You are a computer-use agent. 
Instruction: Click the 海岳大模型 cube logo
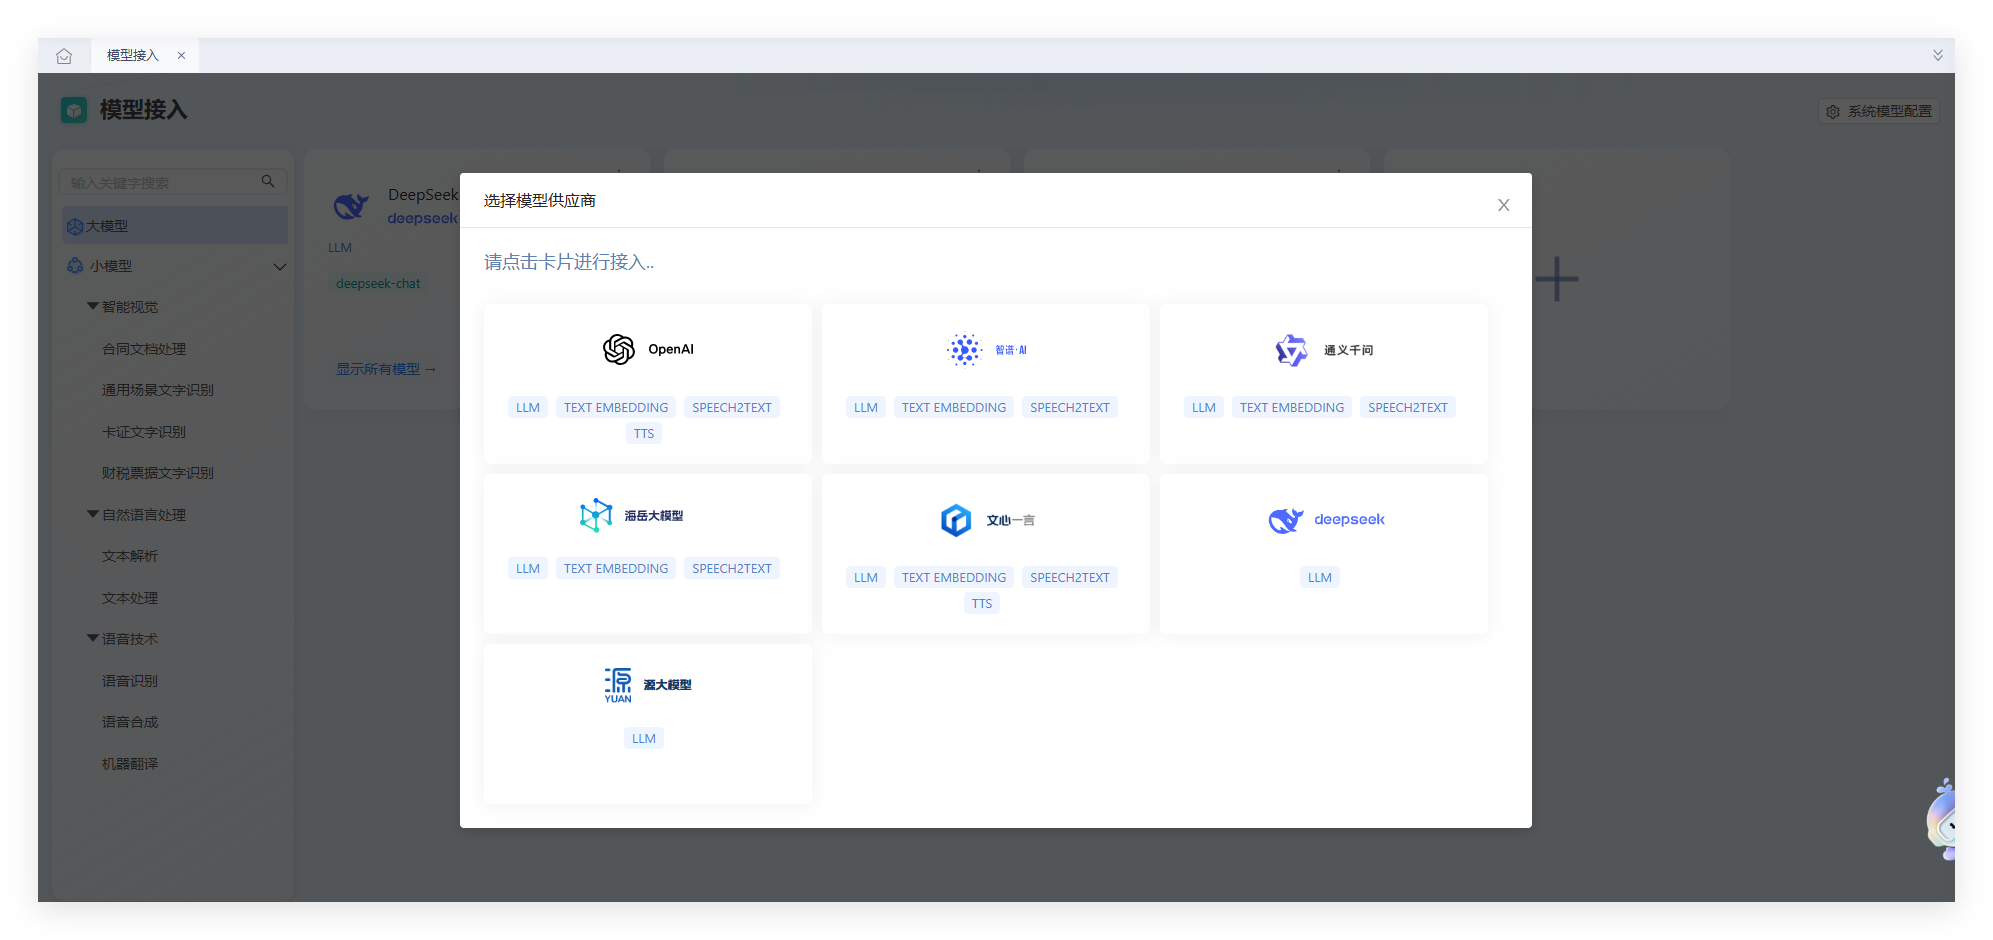[x=596, y=515]
